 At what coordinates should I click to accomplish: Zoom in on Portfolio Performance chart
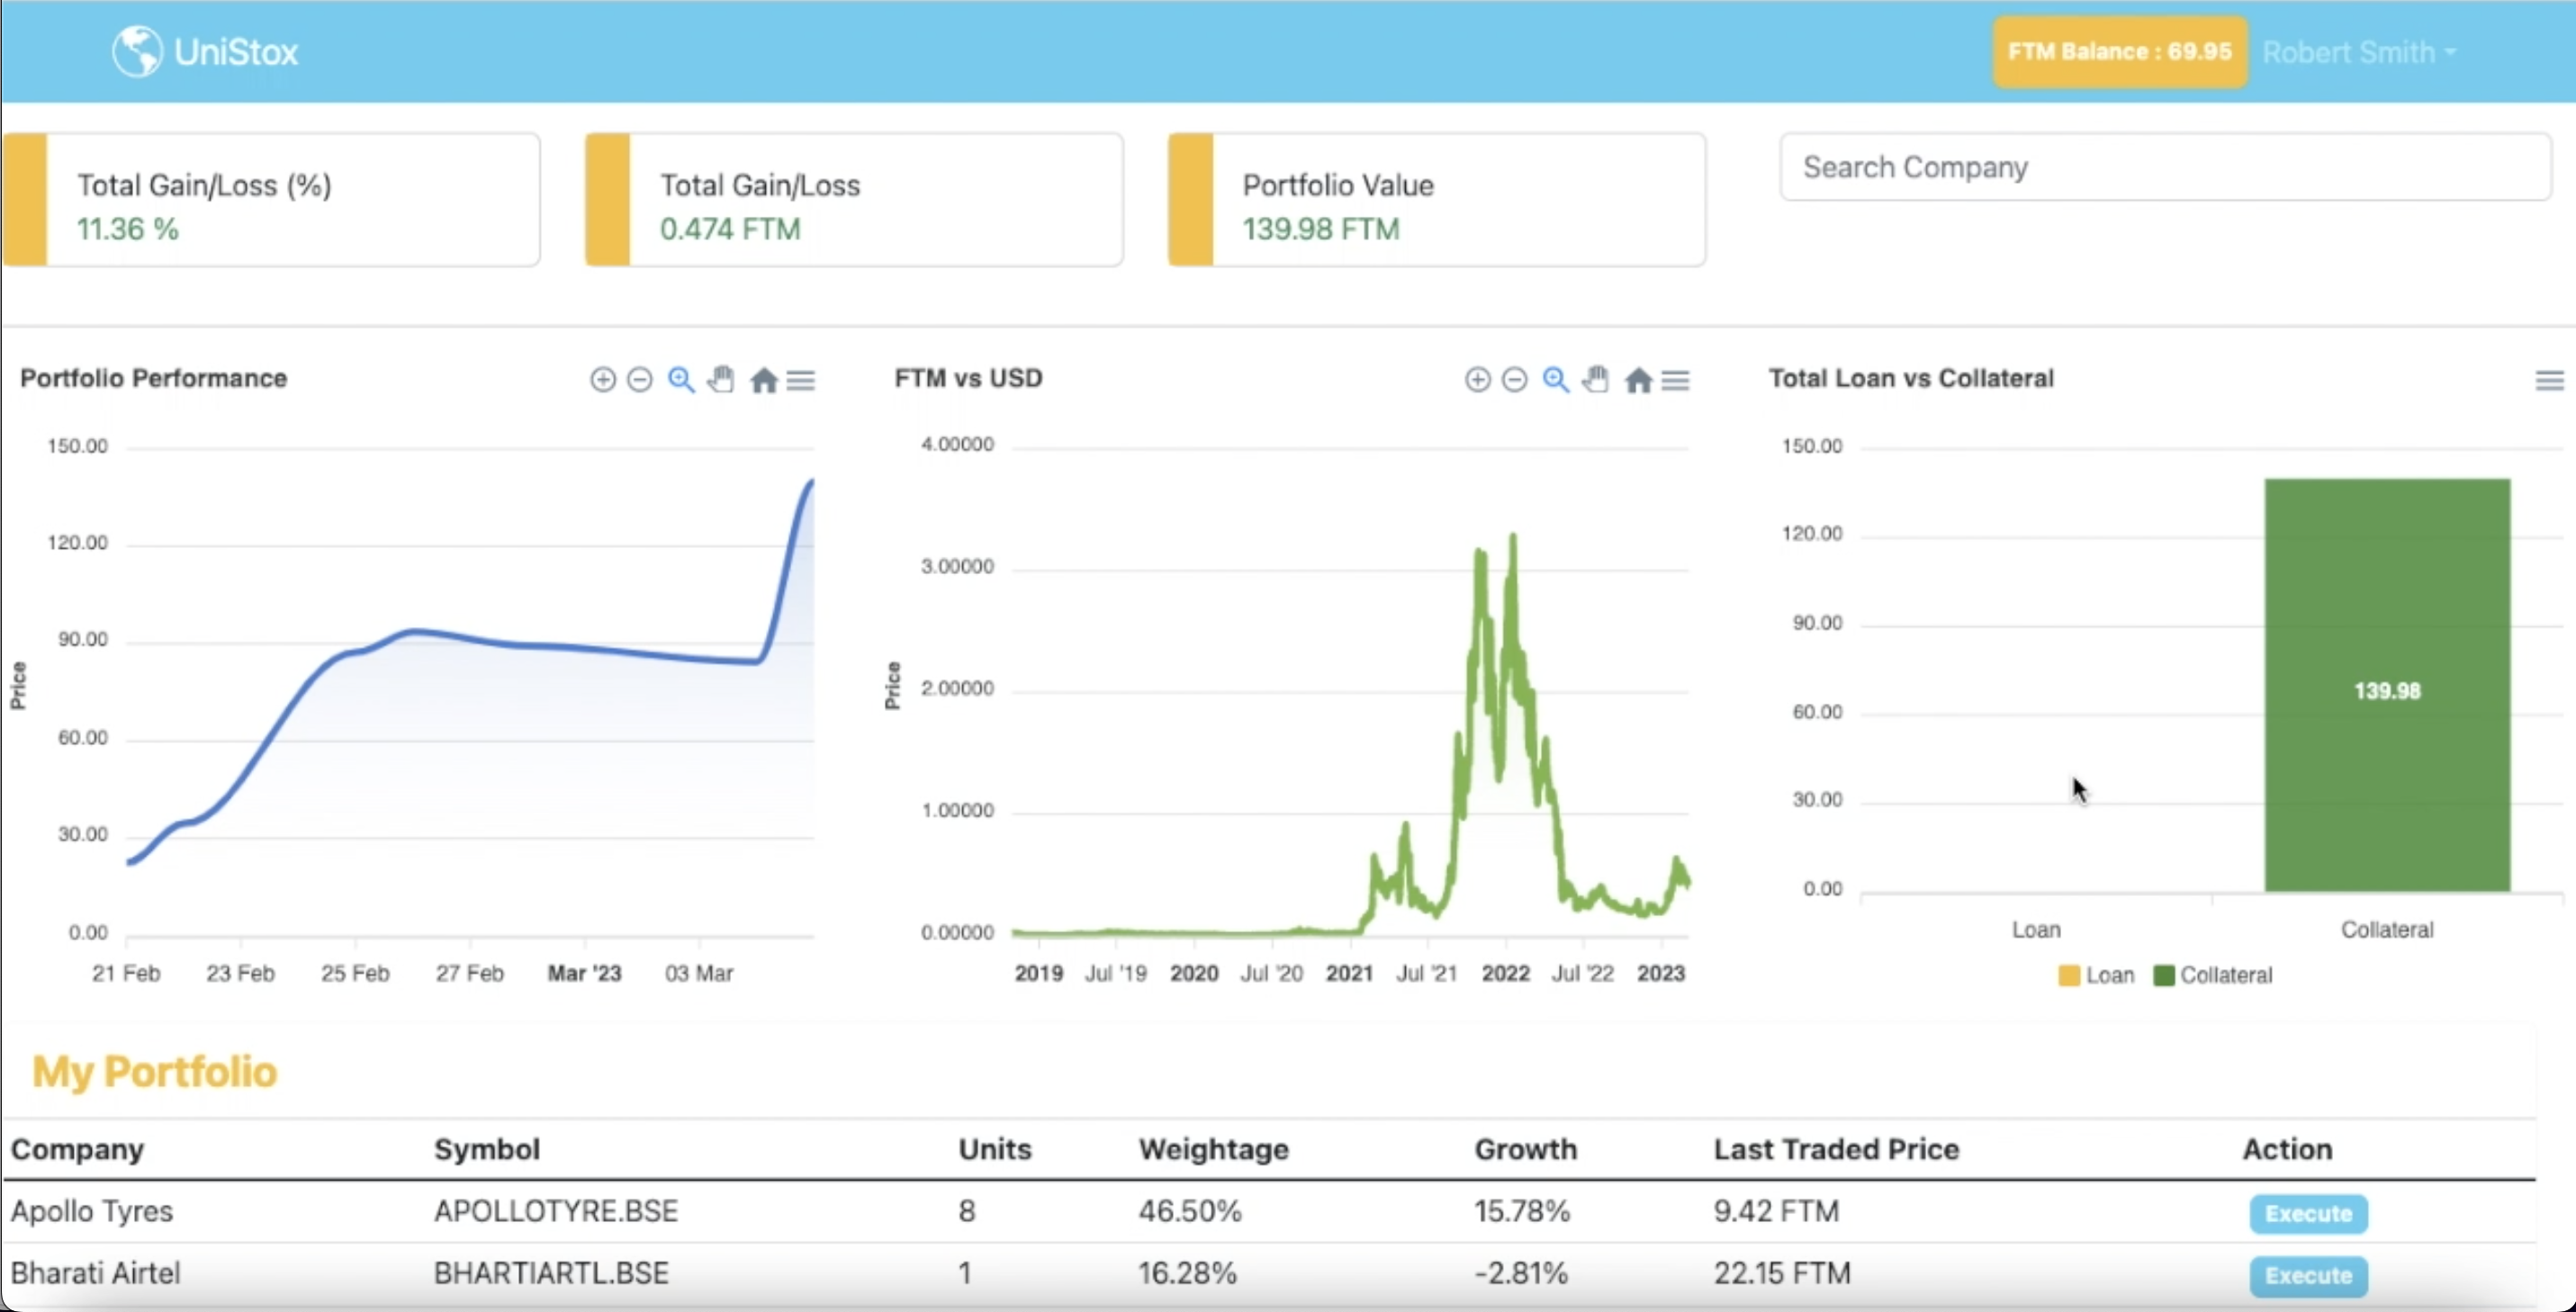[x=602, y=380]
